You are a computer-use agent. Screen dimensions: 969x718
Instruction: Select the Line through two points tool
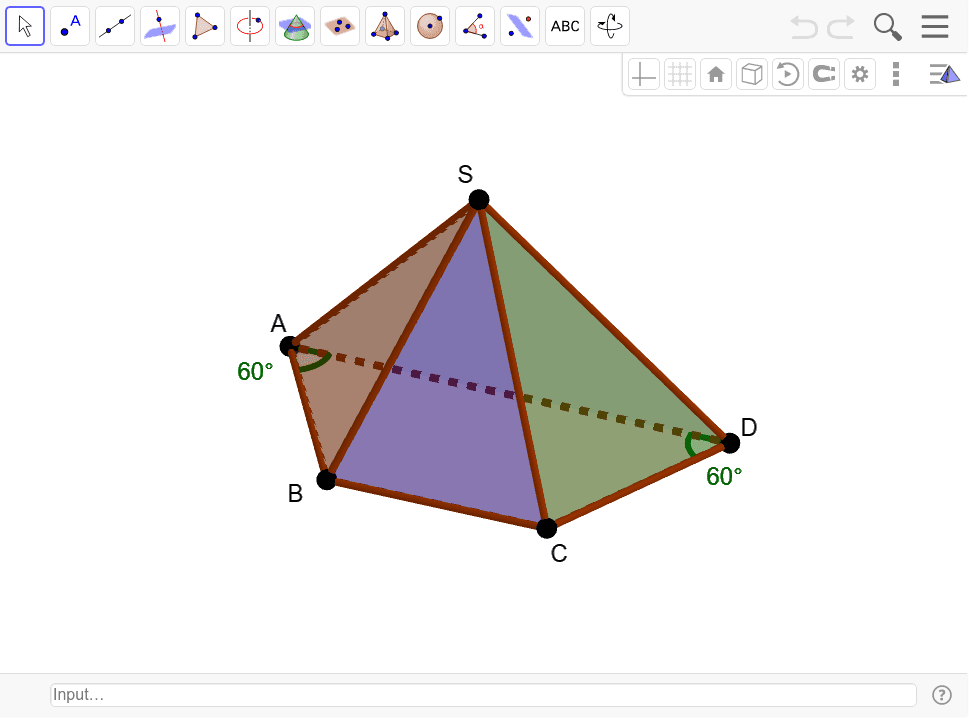(x=115, y=26)
